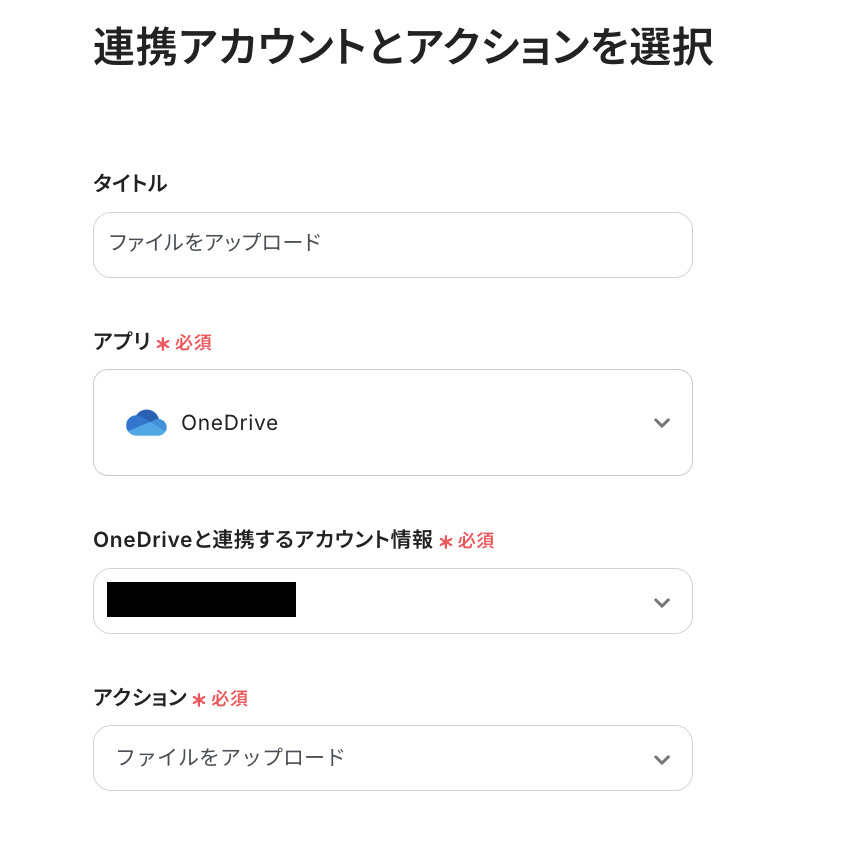Select the OneDrive text in app selector
This screenshot has width=846, height=842.
(229, 423)
